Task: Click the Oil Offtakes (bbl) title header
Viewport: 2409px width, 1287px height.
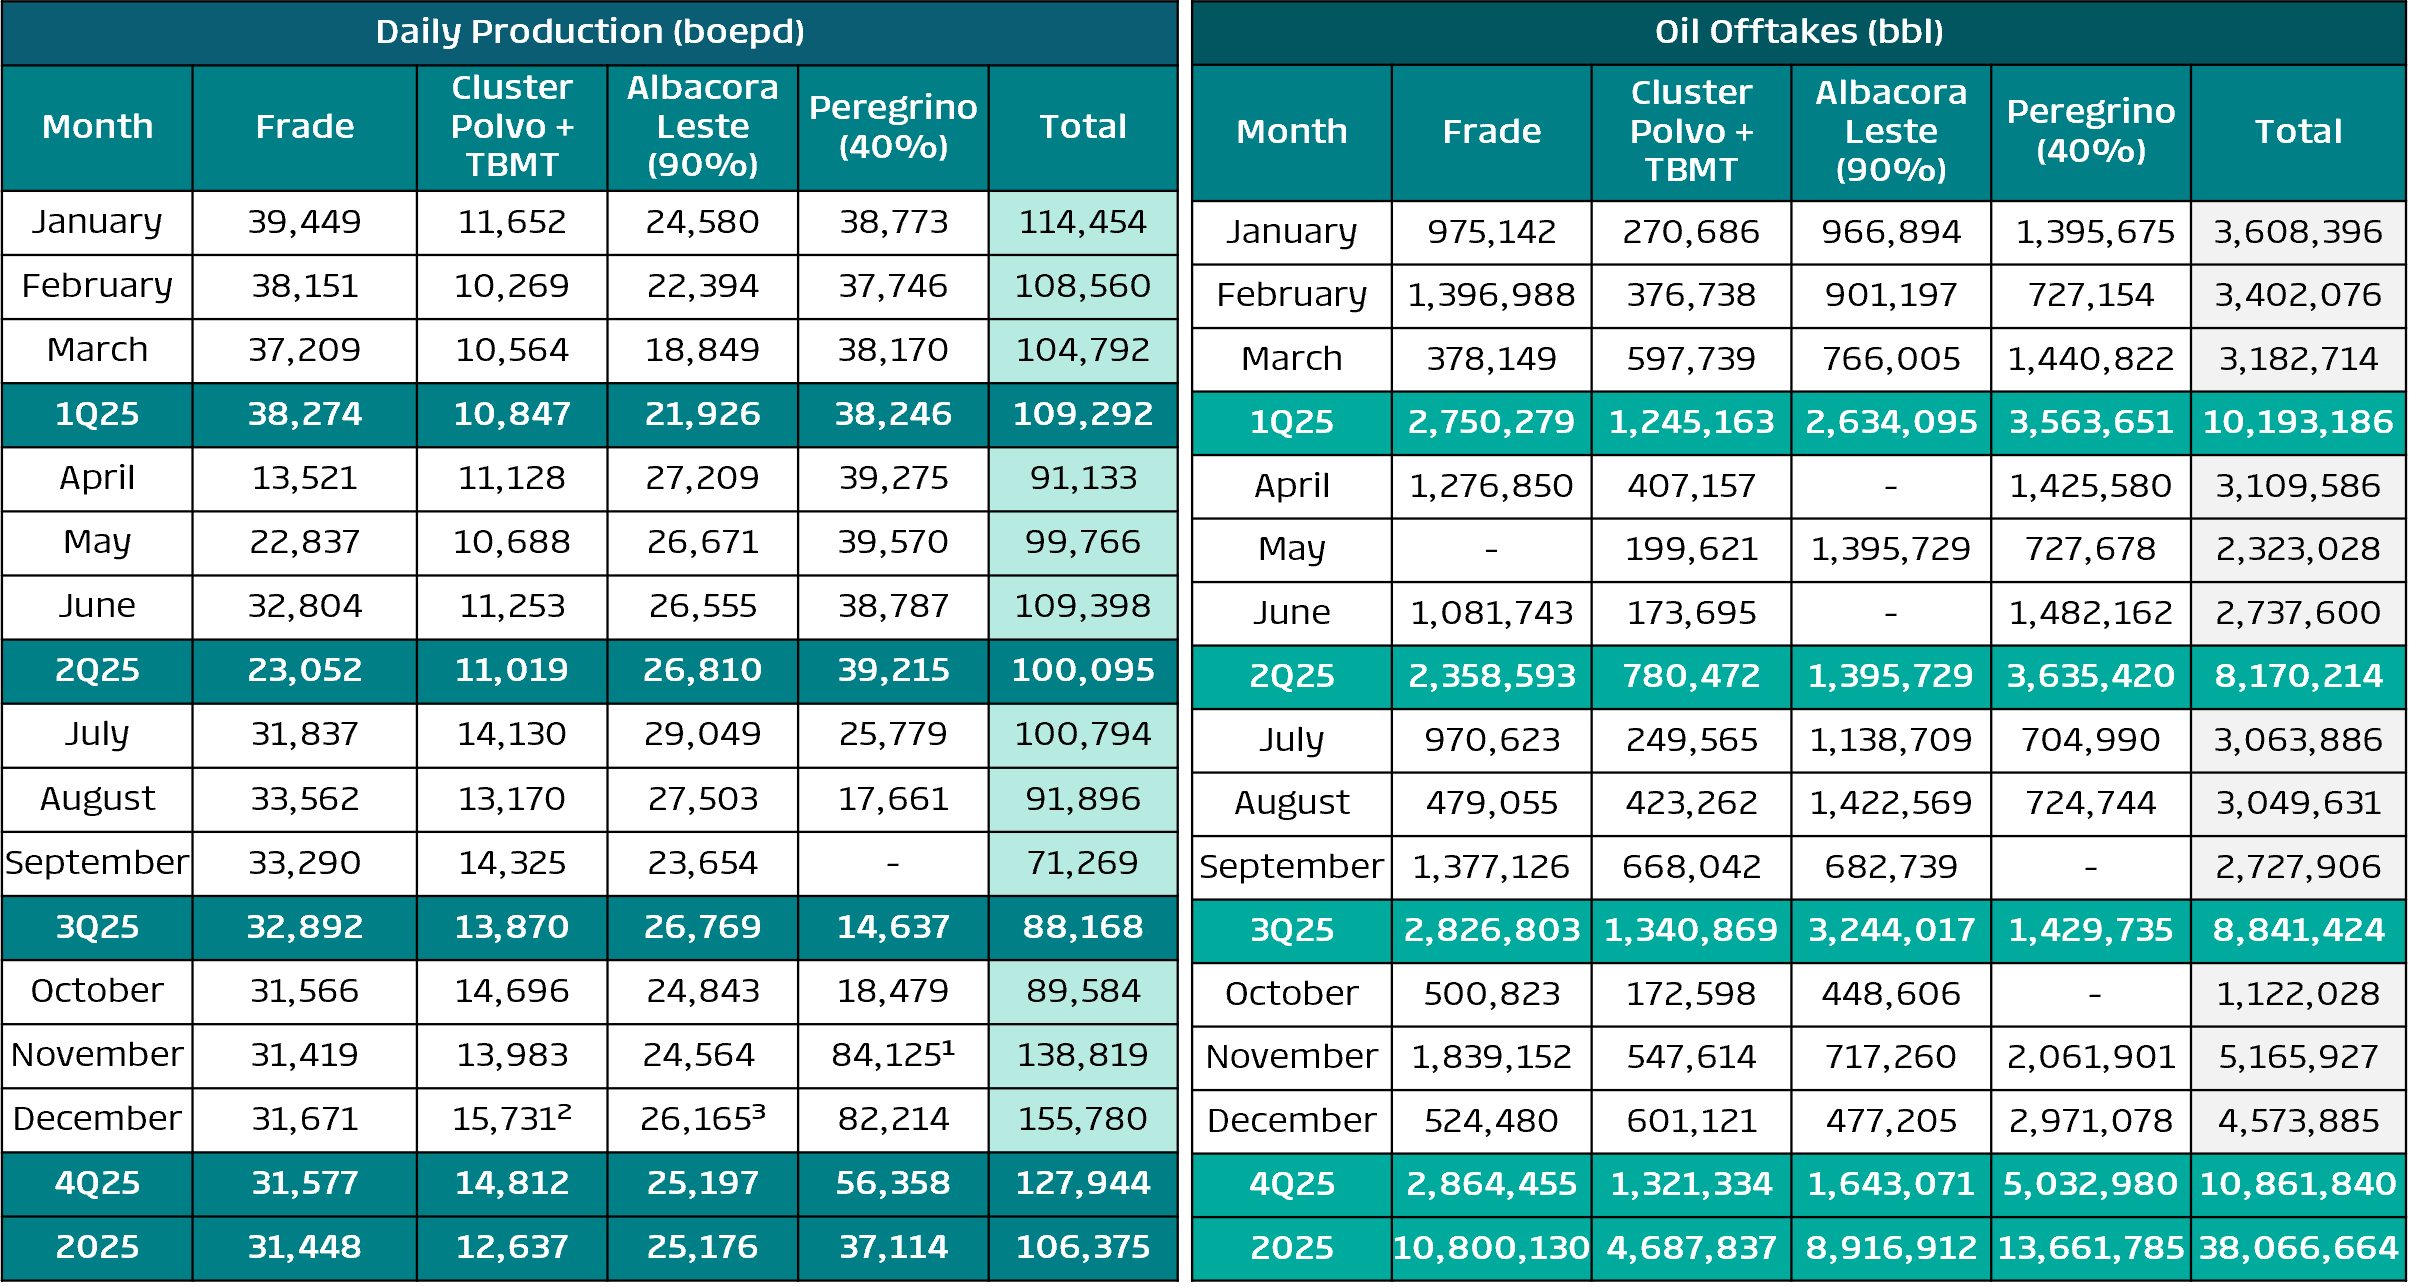Action: click(x=1798, y=32)
